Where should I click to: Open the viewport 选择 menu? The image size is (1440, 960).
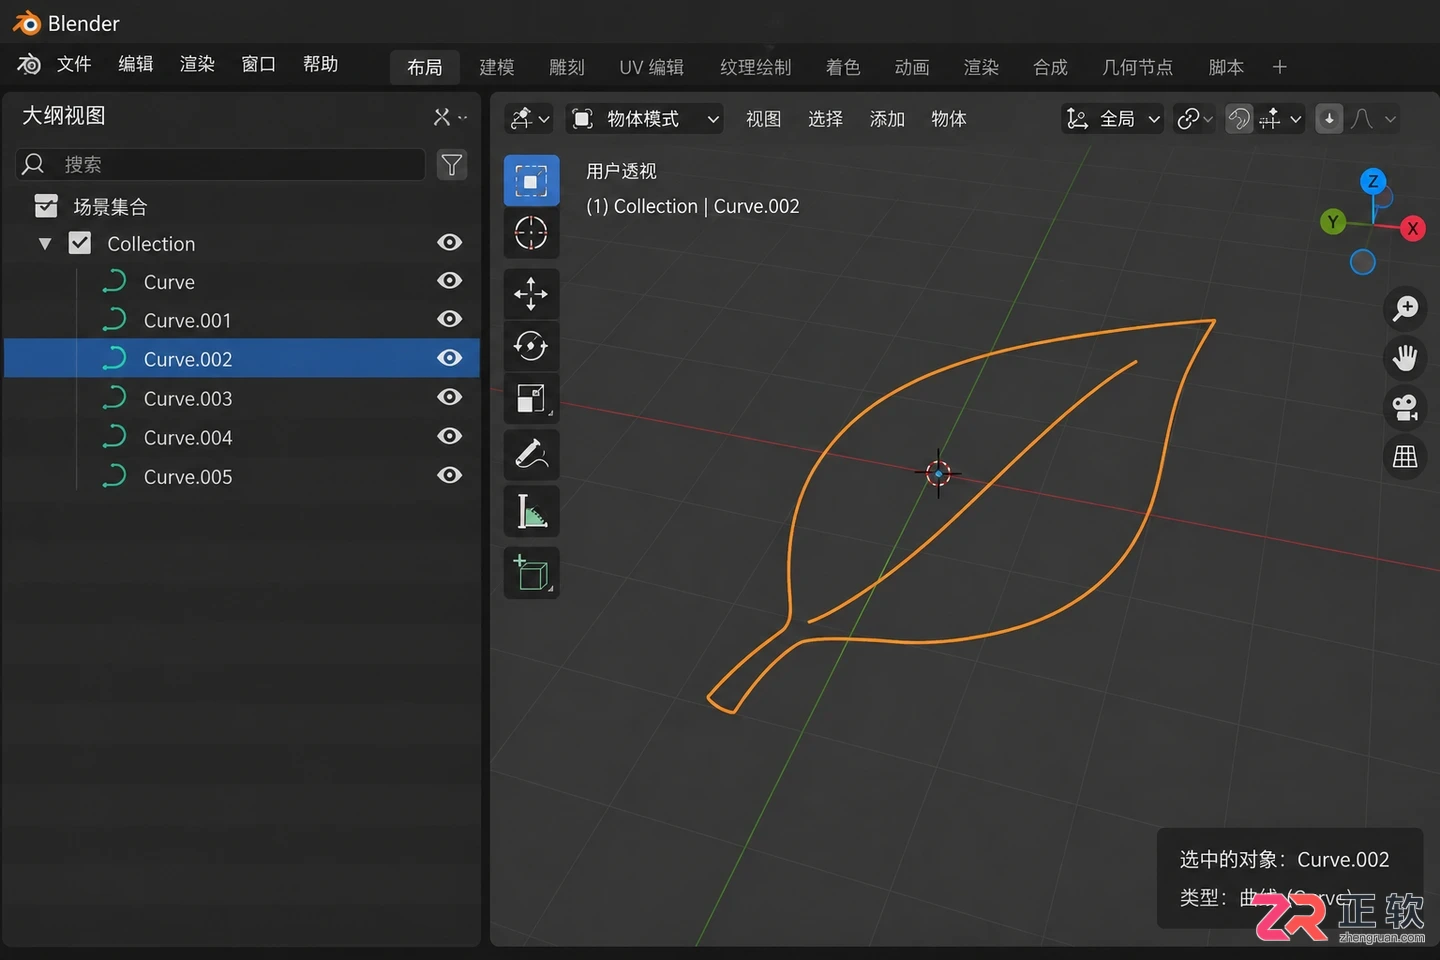click(x=825, y=119)
